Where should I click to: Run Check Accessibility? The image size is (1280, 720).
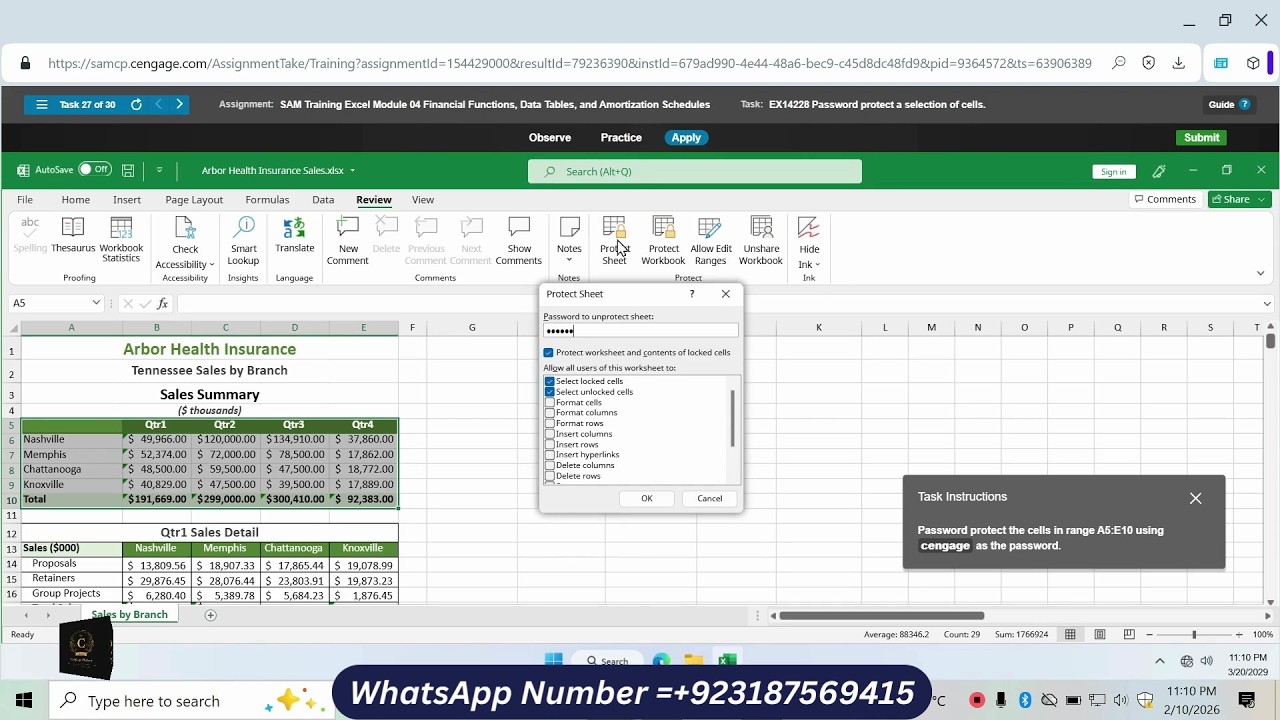[185, 243]
